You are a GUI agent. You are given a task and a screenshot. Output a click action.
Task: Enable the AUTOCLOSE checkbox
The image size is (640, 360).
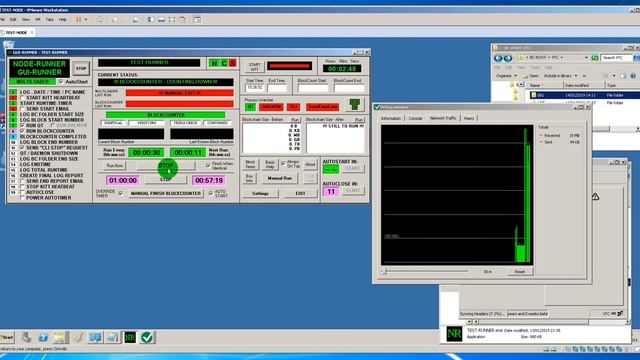(x=22, y=192)
